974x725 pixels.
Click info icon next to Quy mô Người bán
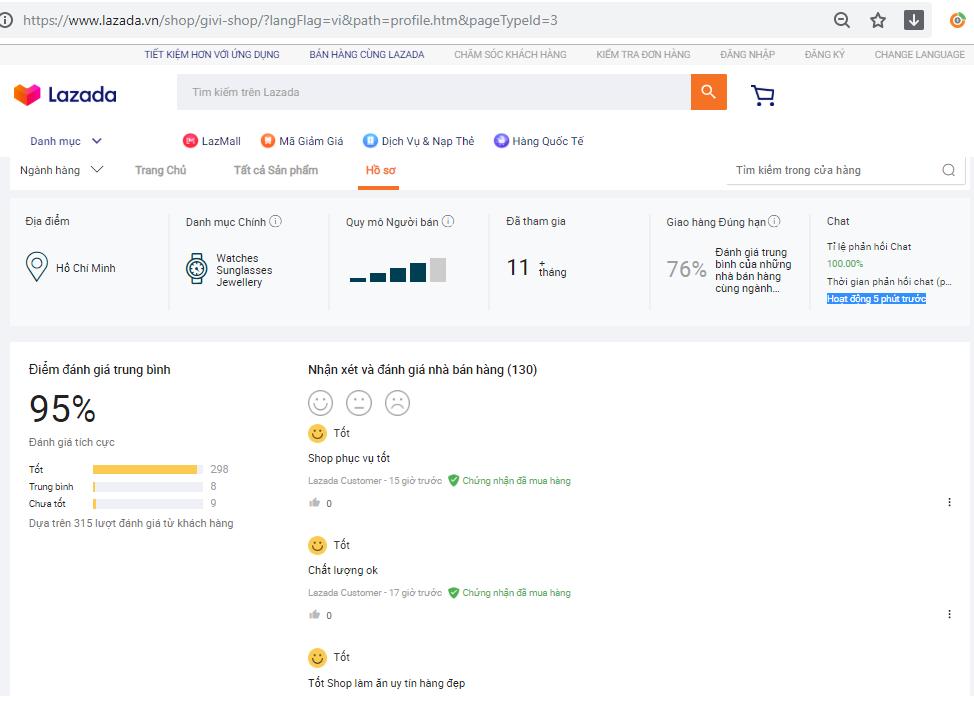448,221
